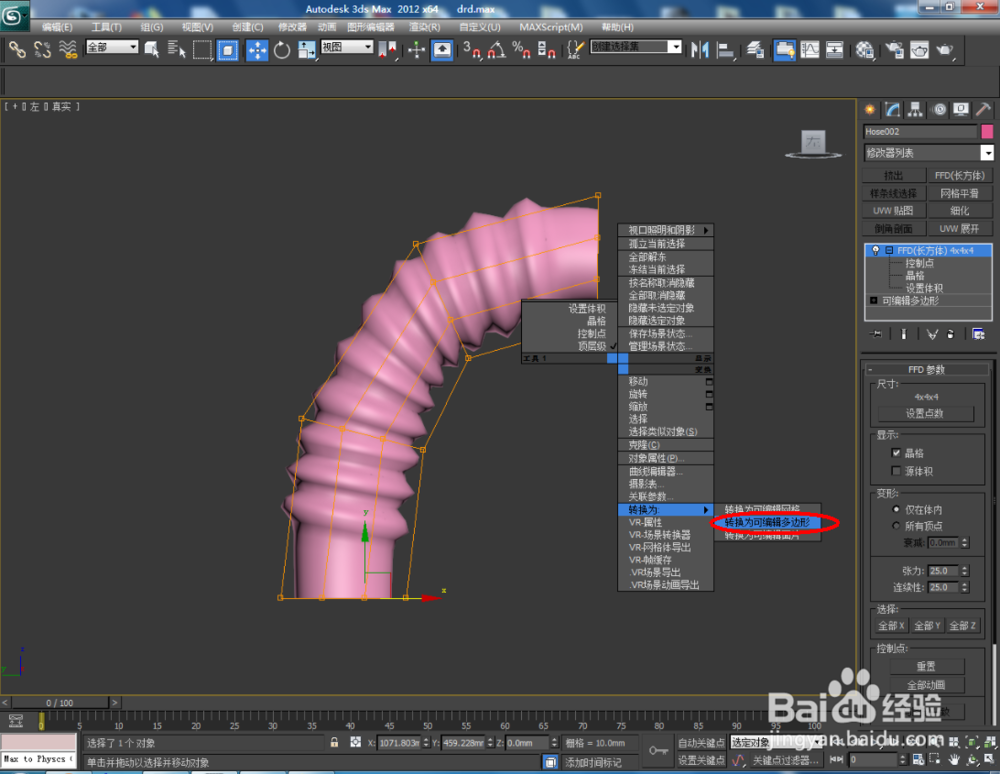Image resolution: width=1000 pixels, height=774 pixels.
Task: Switch to the Motion command panel tab
Action: (939, 110)
